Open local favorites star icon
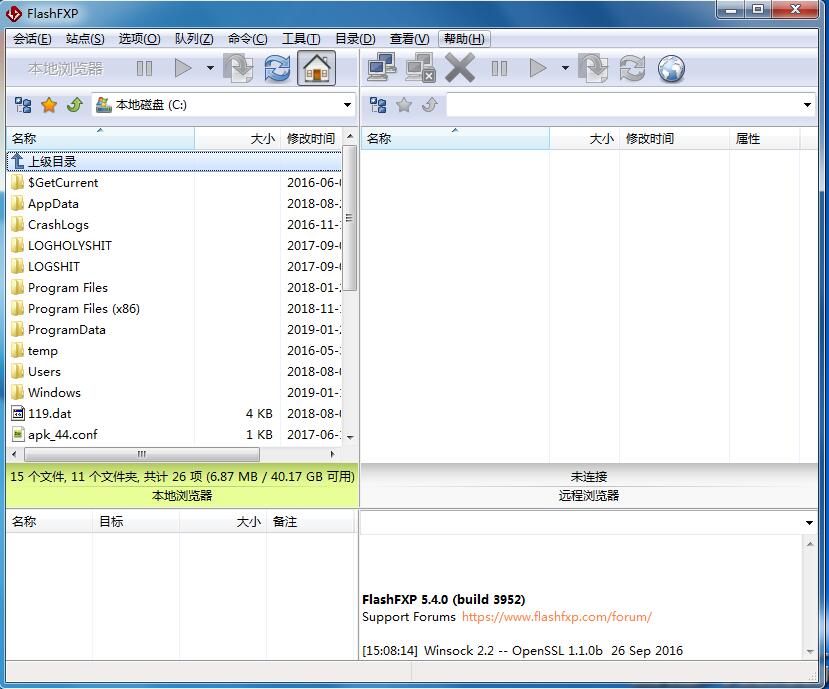Image resolution: width=829 pixels, height=689 pixels. click(49, 105)
